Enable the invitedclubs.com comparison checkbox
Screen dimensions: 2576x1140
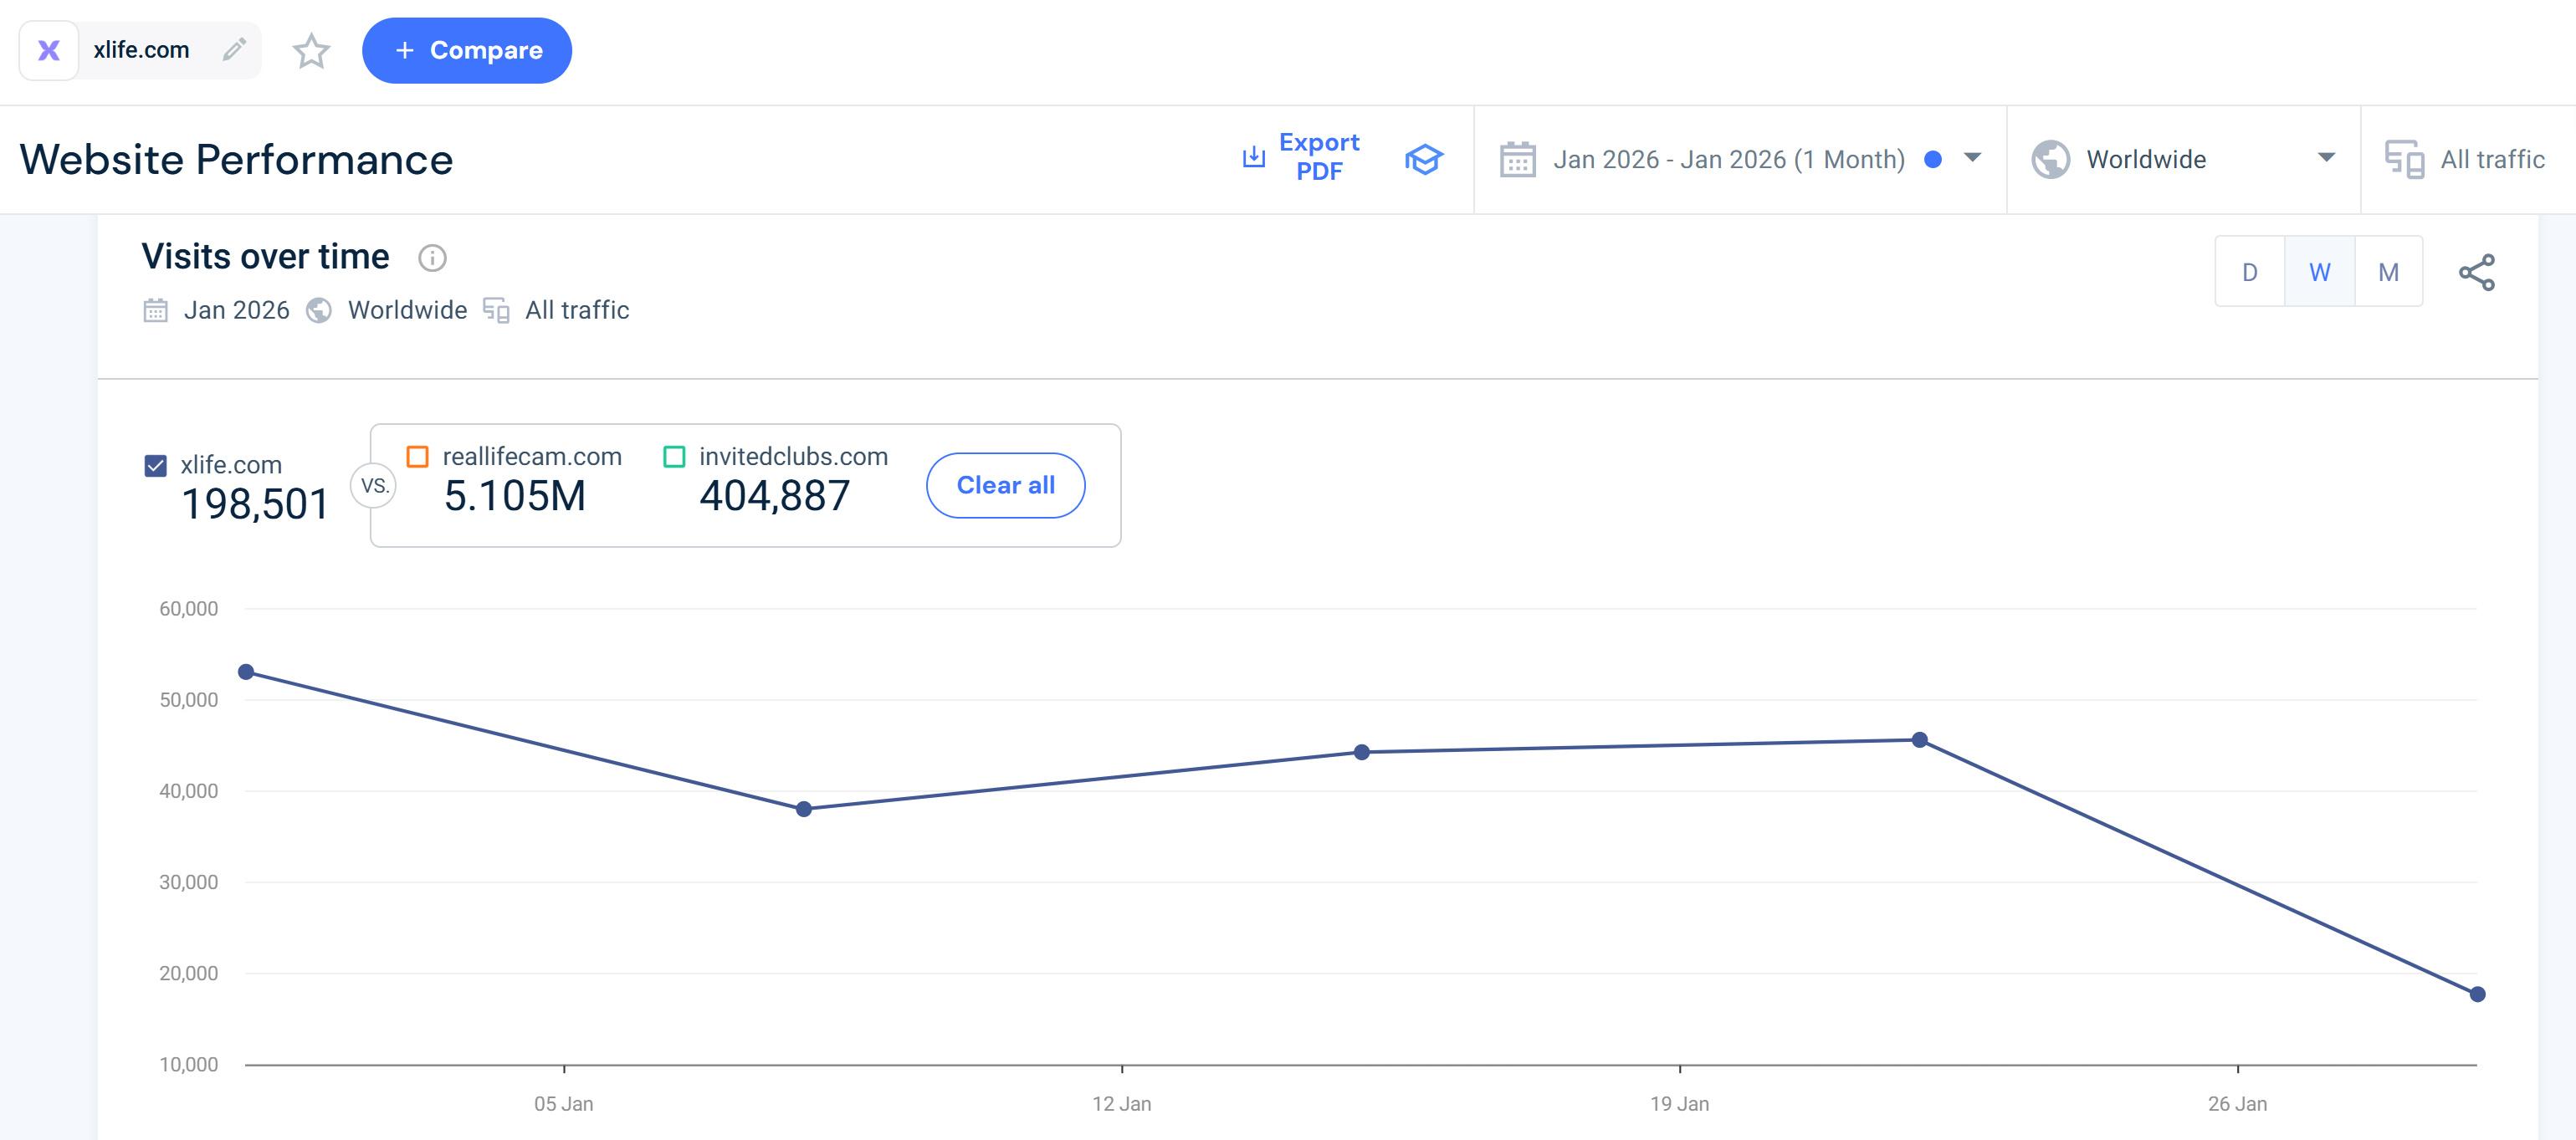point(675,457)
